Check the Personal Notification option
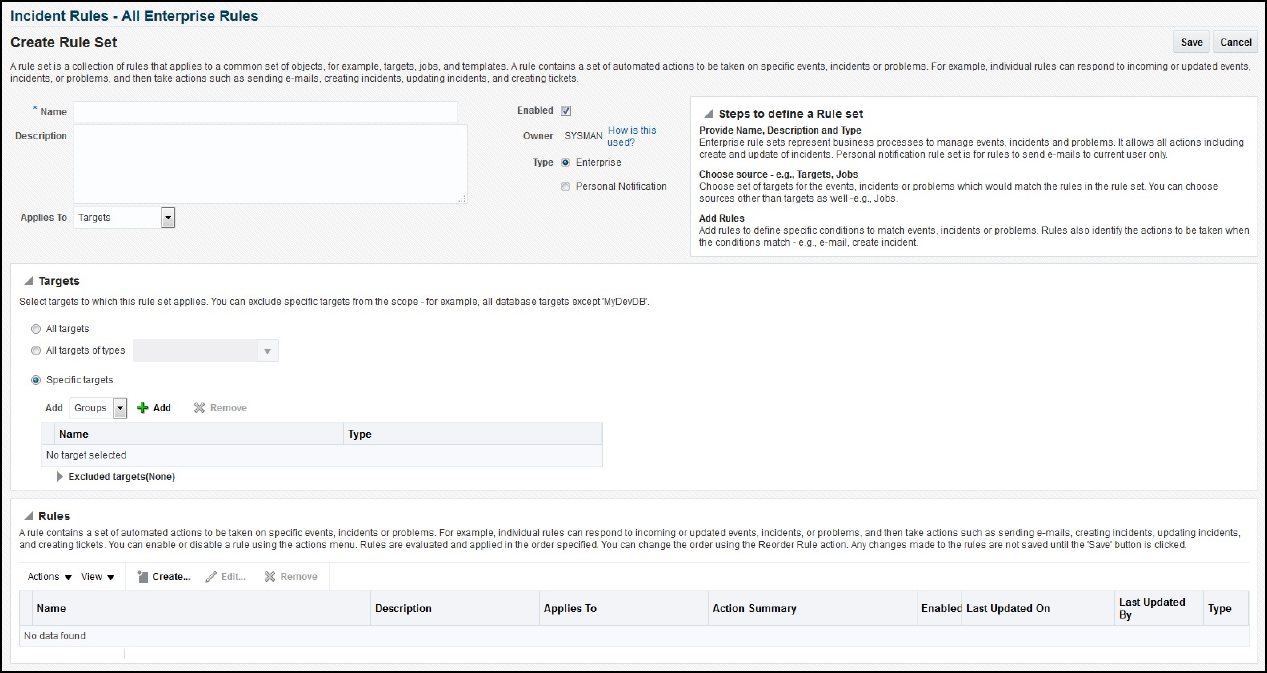 [566, 187]
